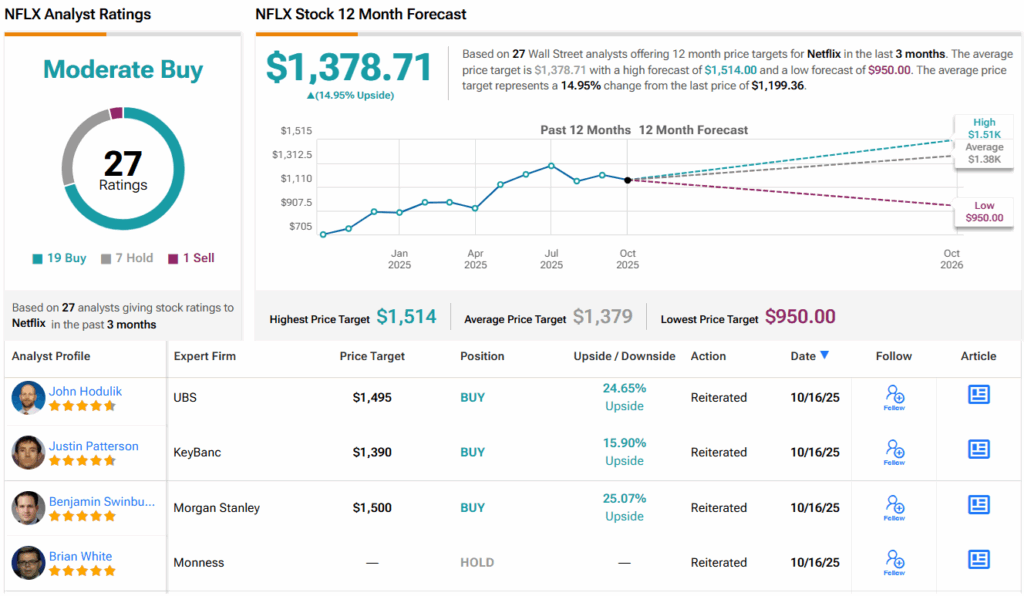Open Morgan Stanley rating article icon

[x=978, y=505]
